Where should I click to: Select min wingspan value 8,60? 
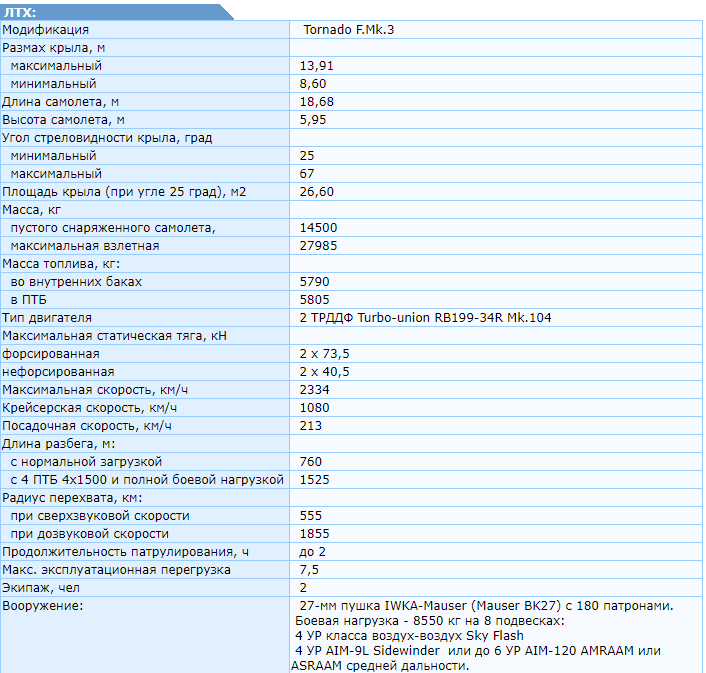(313, 84)
